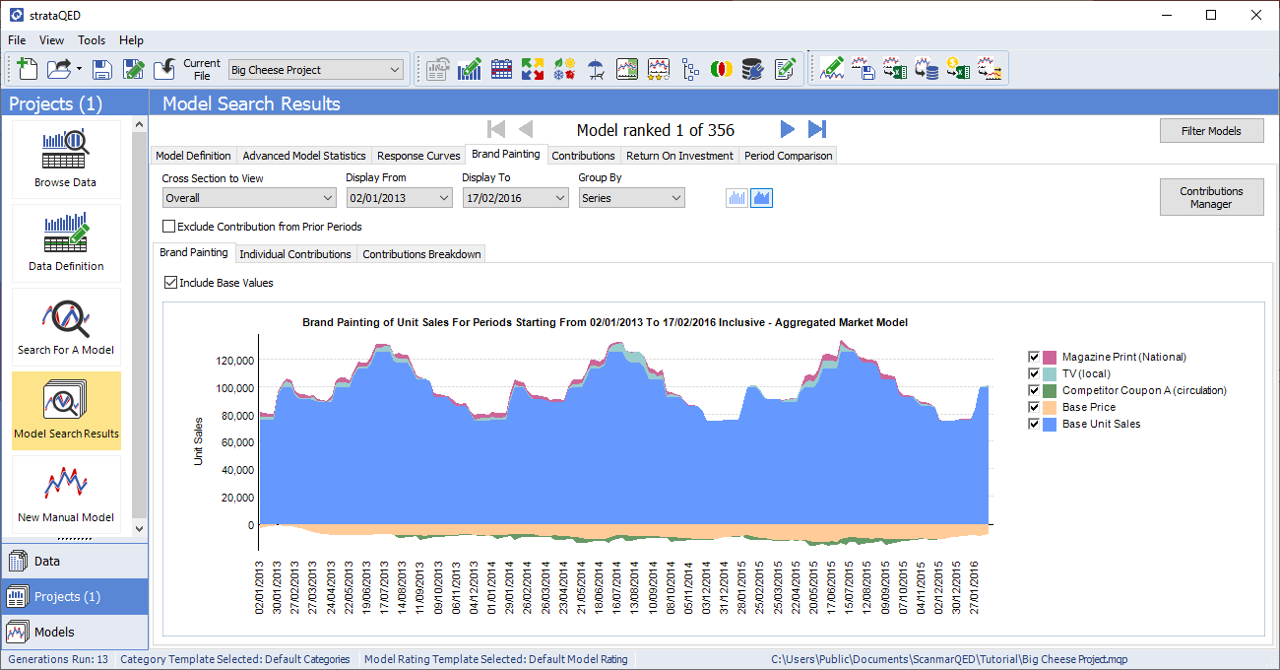
Task: Open the Contributions Manager button
Action: point(1211,197)
